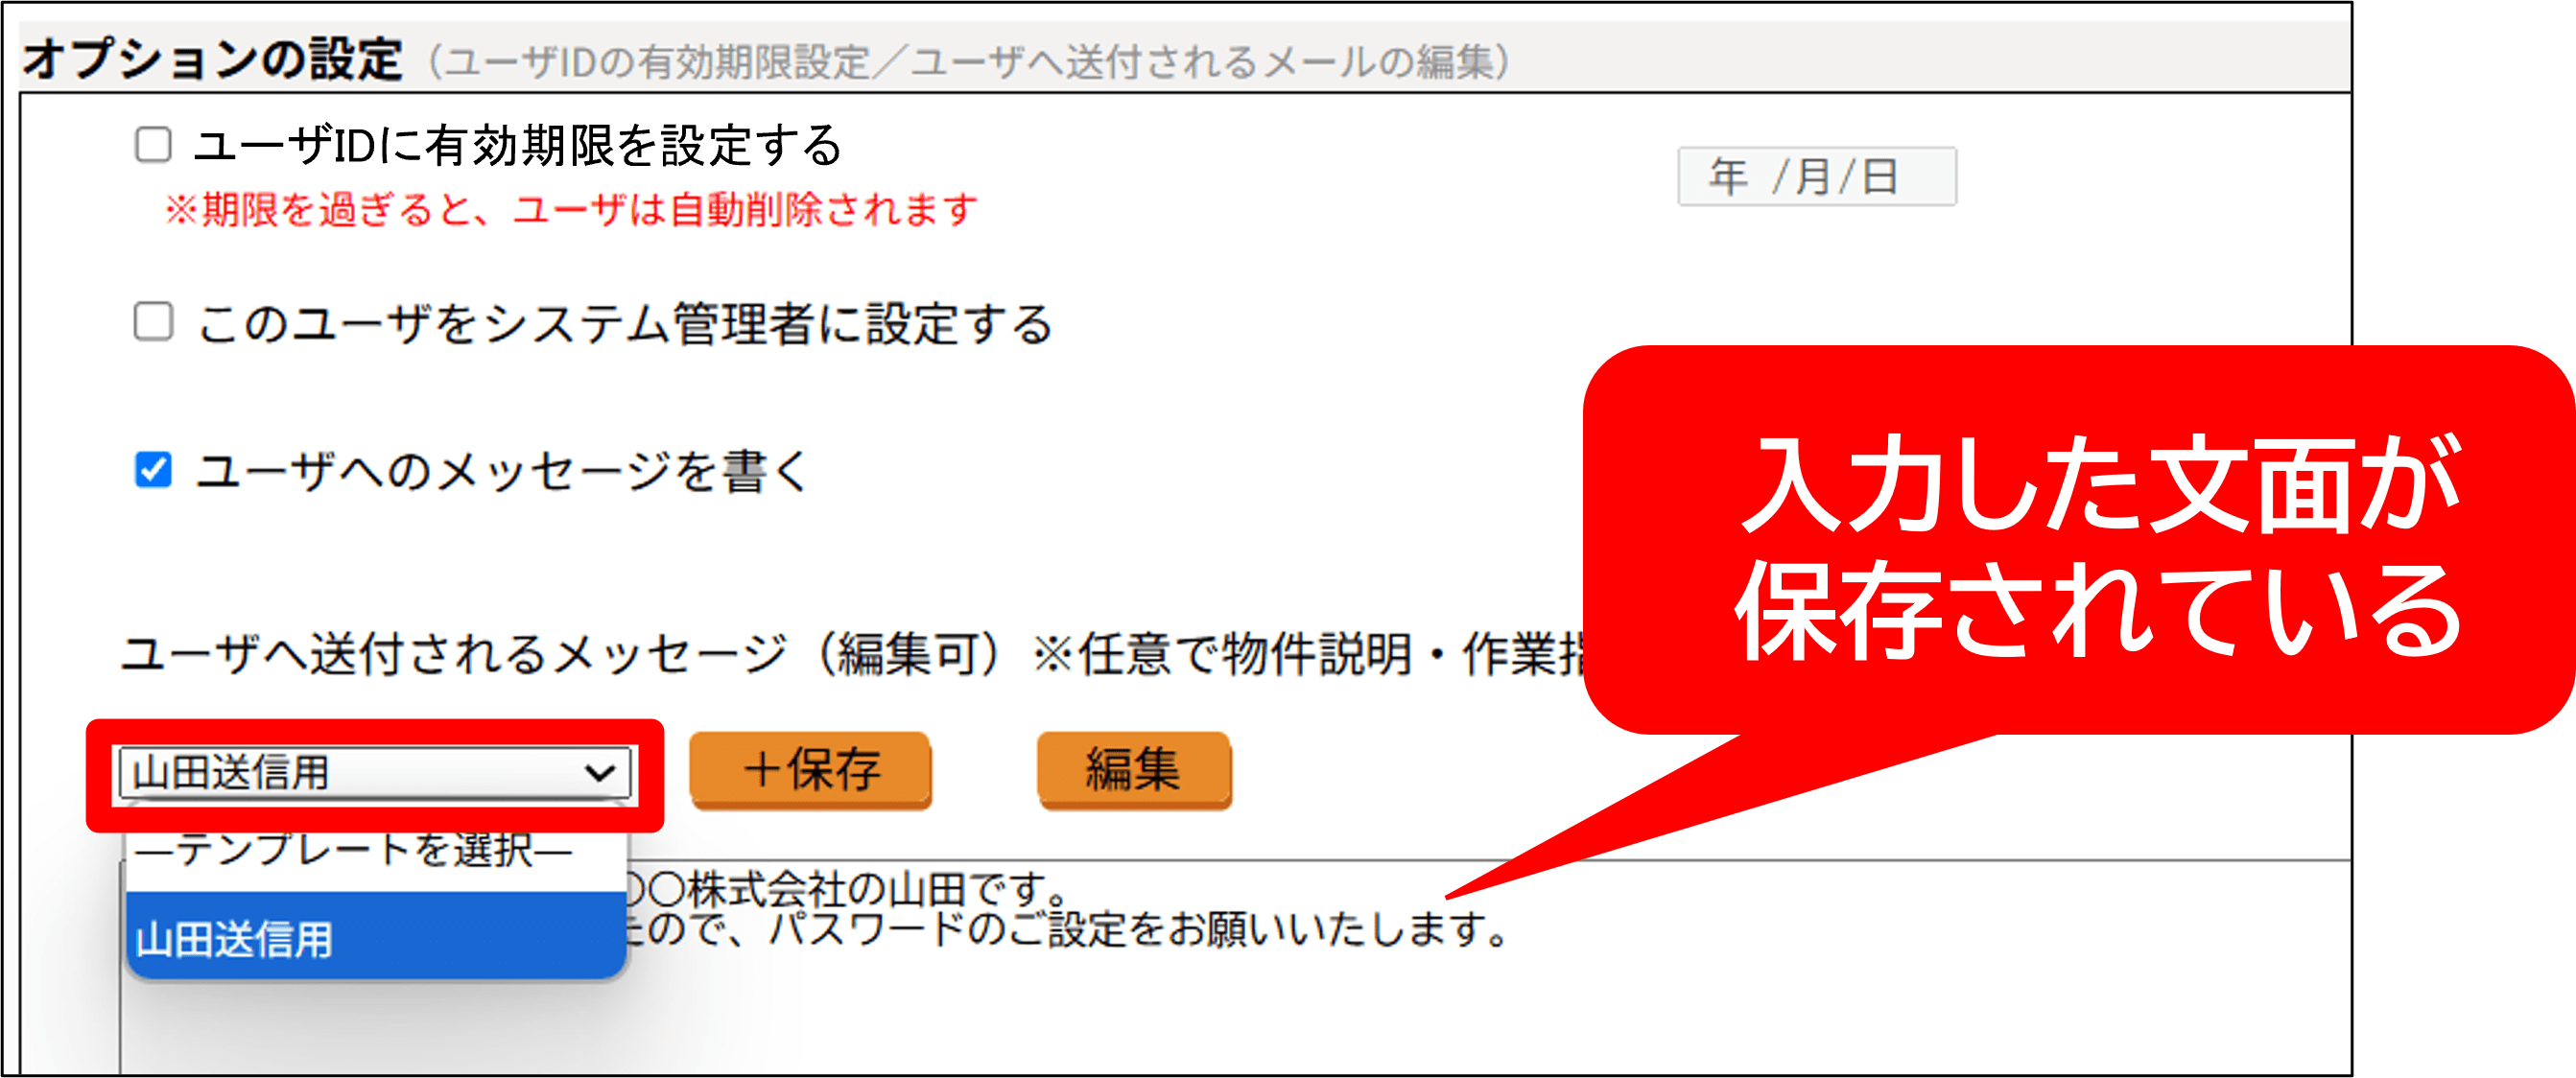The image size is (2576, 1078).
Task: Click the orange ＋保存 button
Action: 810,769
